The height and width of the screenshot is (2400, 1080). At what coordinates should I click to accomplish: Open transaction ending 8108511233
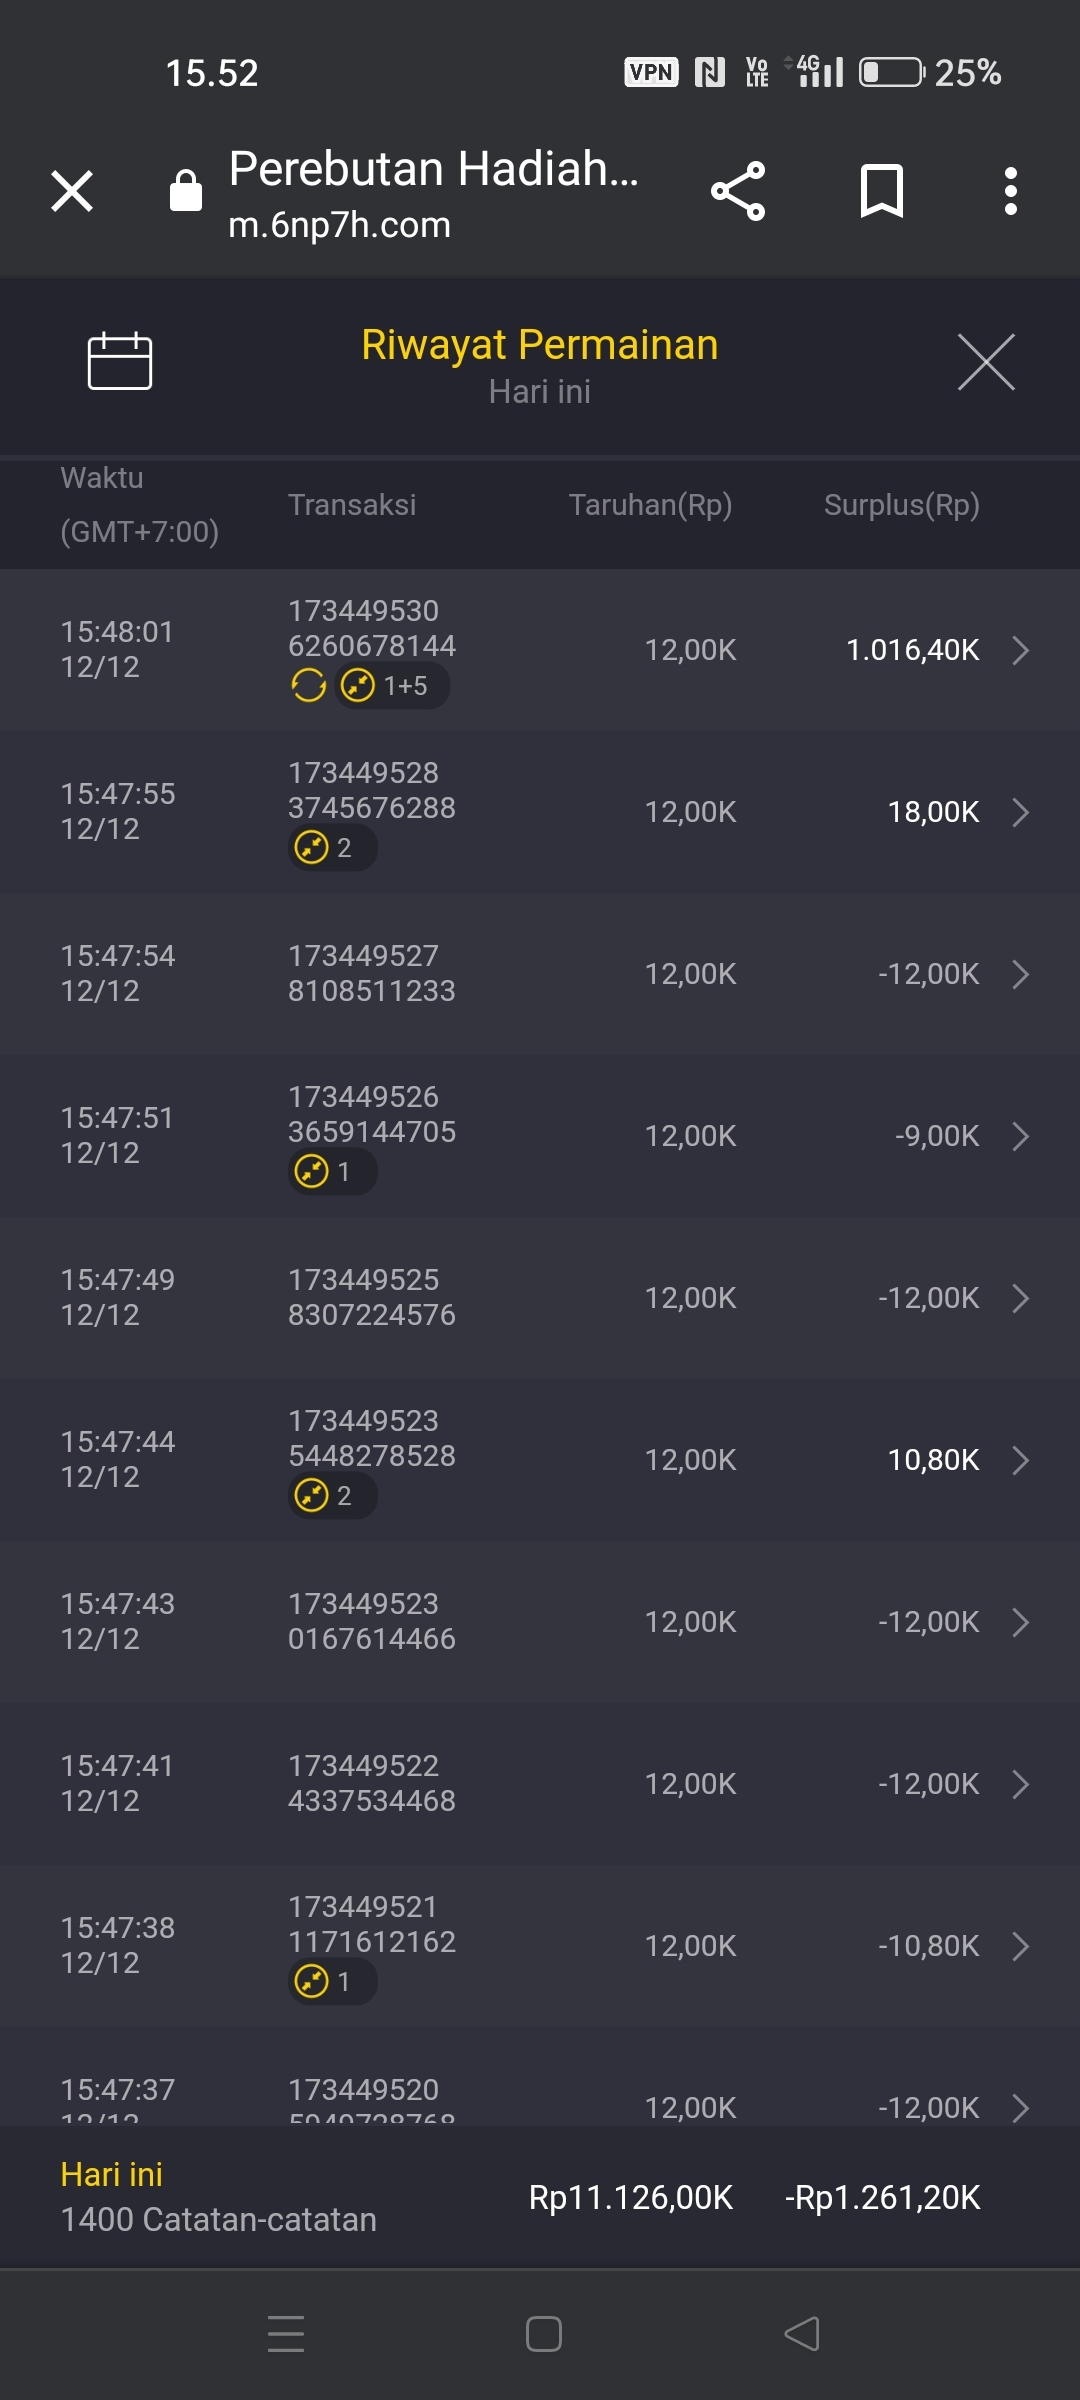371,973
